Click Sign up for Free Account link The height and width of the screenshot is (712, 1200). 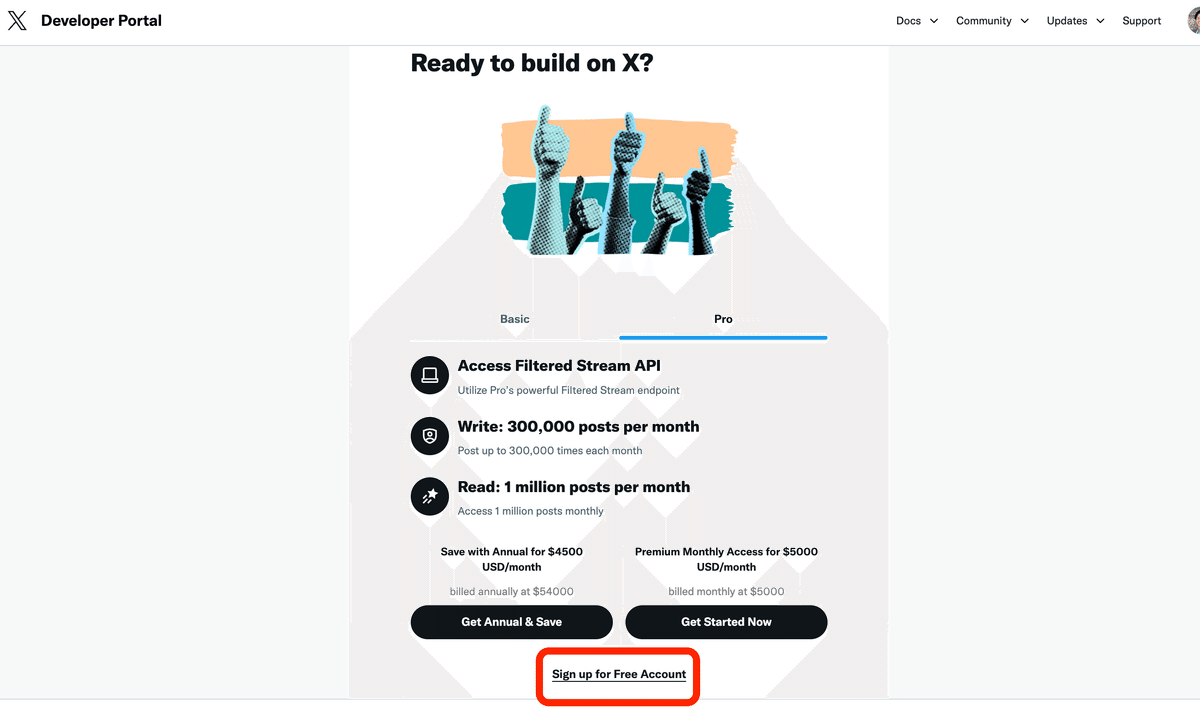click(619, 674)
